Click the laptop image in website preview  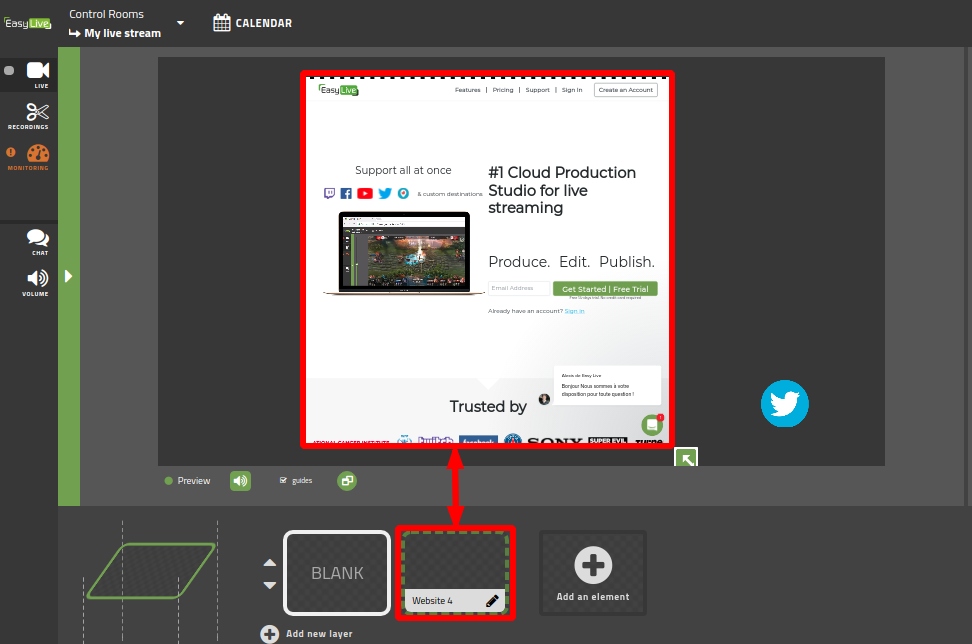[404, 253]
